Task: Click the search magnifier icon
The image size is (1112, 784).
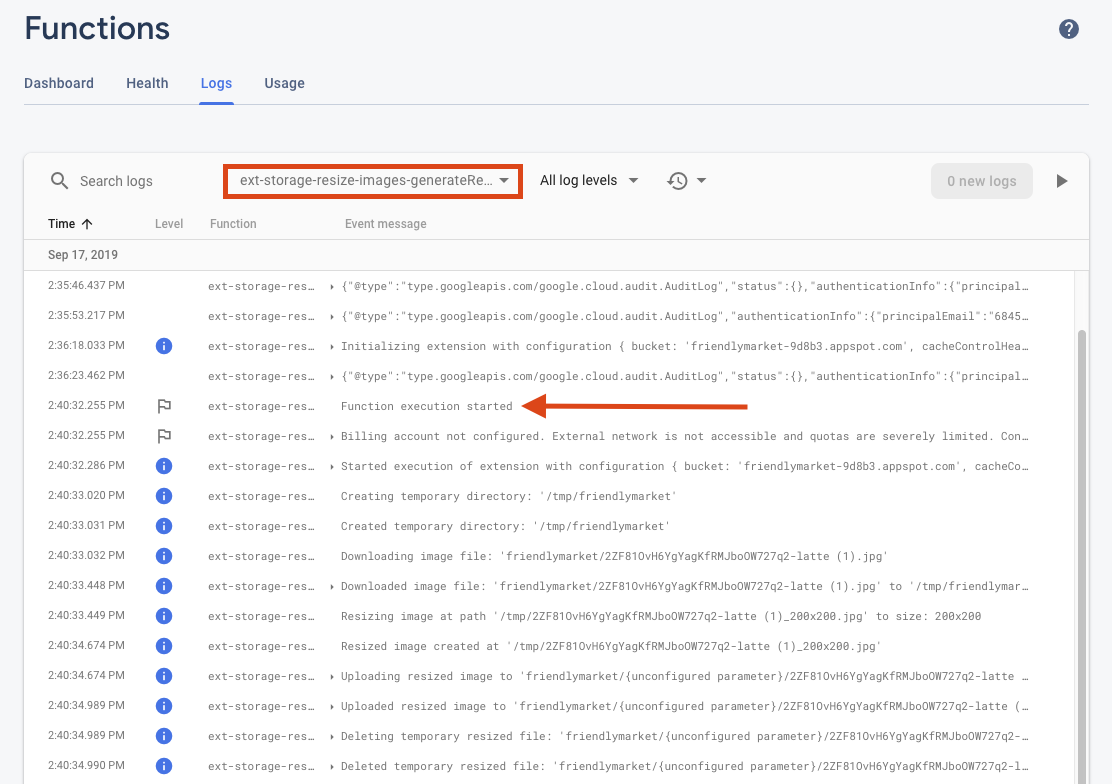Action: tap(60, 181)
